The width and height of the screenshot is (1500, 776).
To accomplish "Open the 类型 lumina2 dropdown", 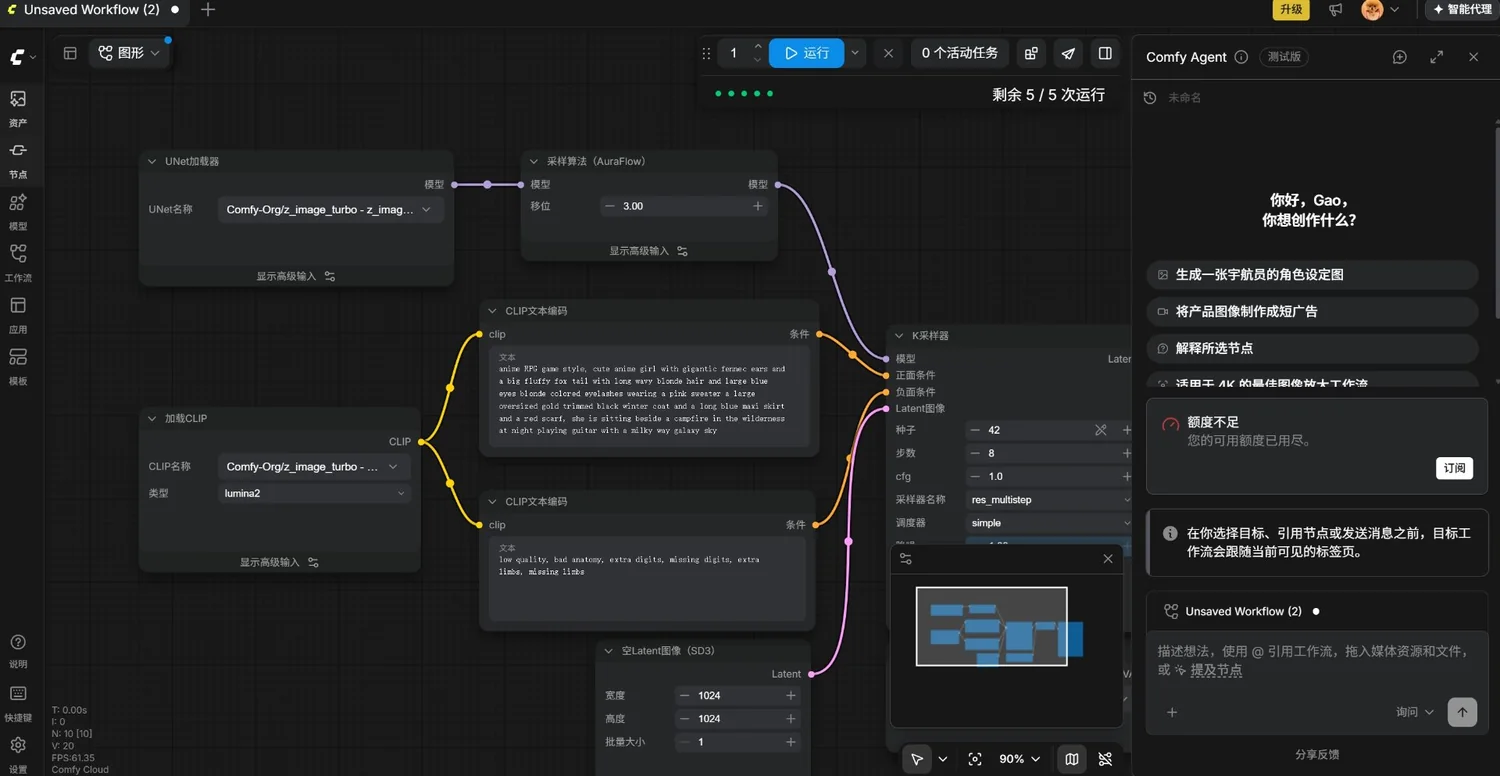I will coord(314,493).
